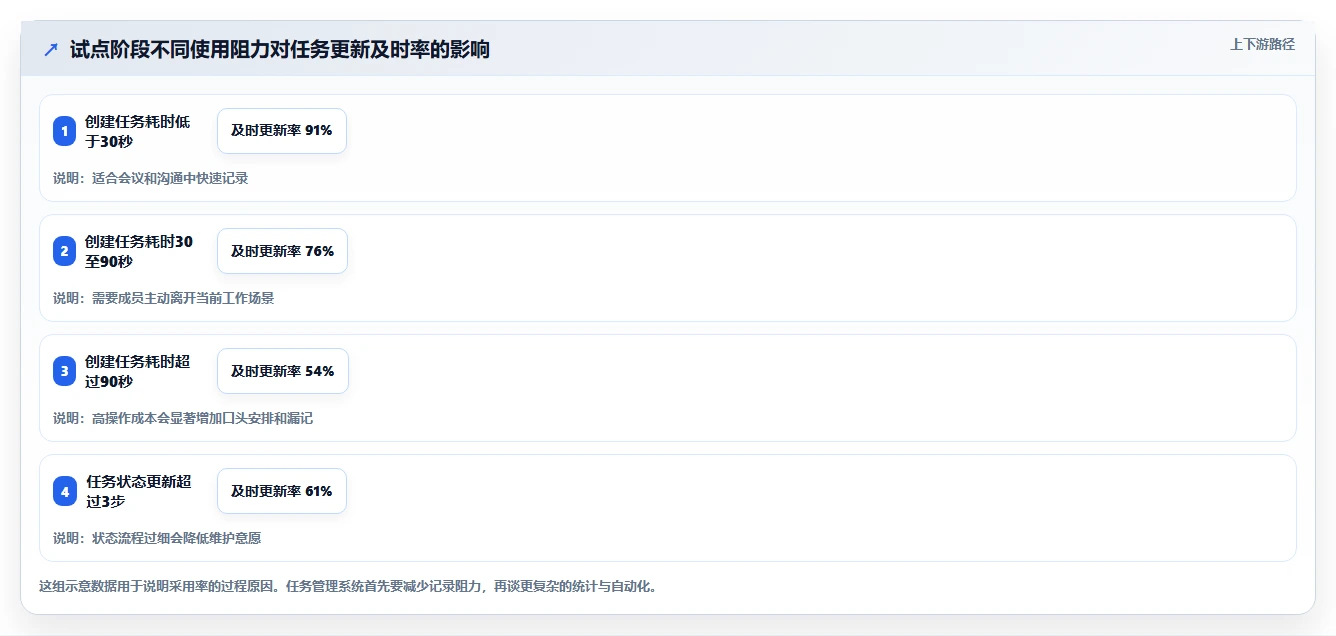The image size is (1336, 636).
Task: Click the note 说明：适合会议和沟通中快速记录
Action: (150, 178)
